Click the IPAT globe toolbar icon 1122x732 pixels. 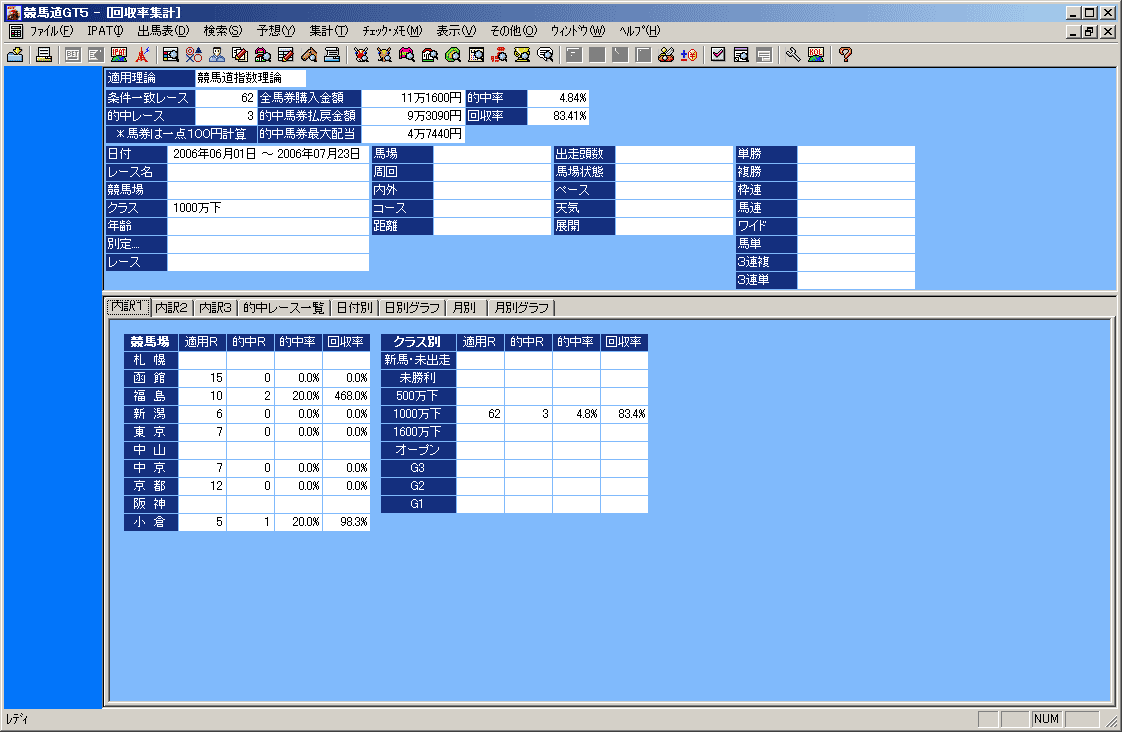(x=118, y=55)
